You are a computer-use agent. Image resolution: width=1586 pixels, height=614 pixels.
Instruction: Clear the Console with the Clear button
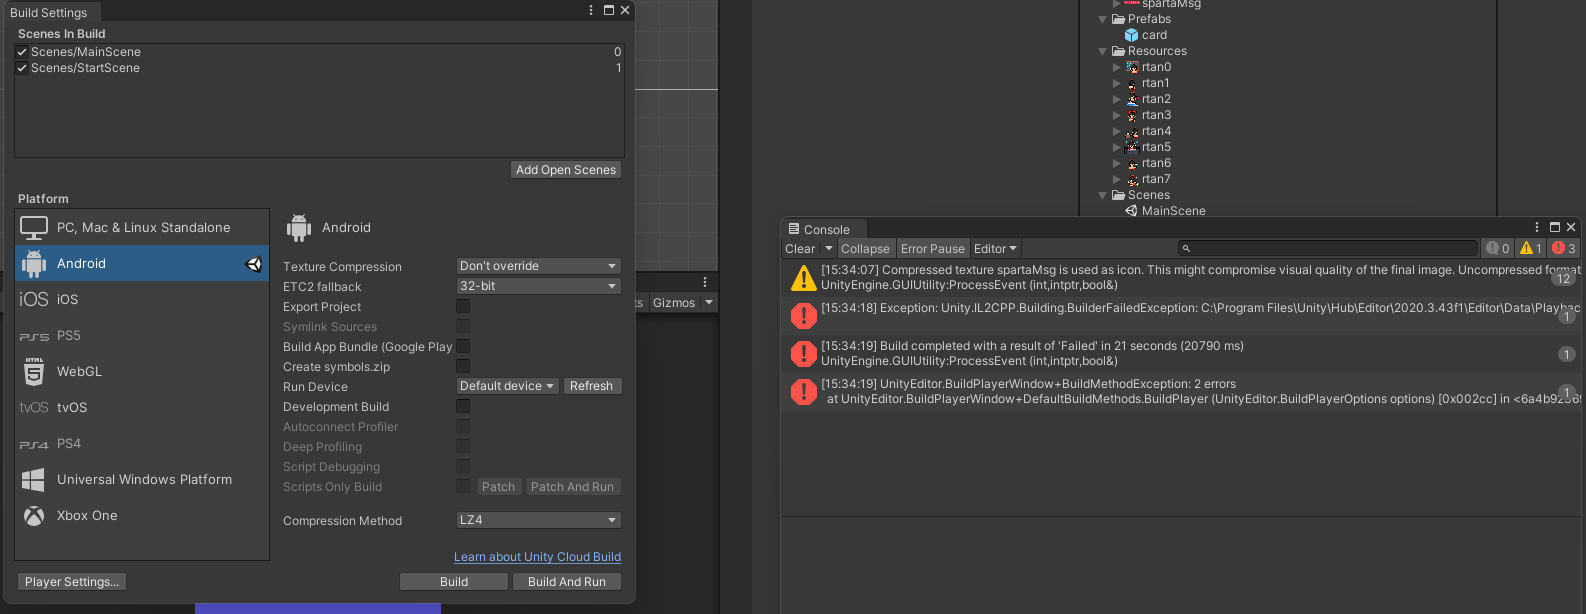(x=800, y=249)
